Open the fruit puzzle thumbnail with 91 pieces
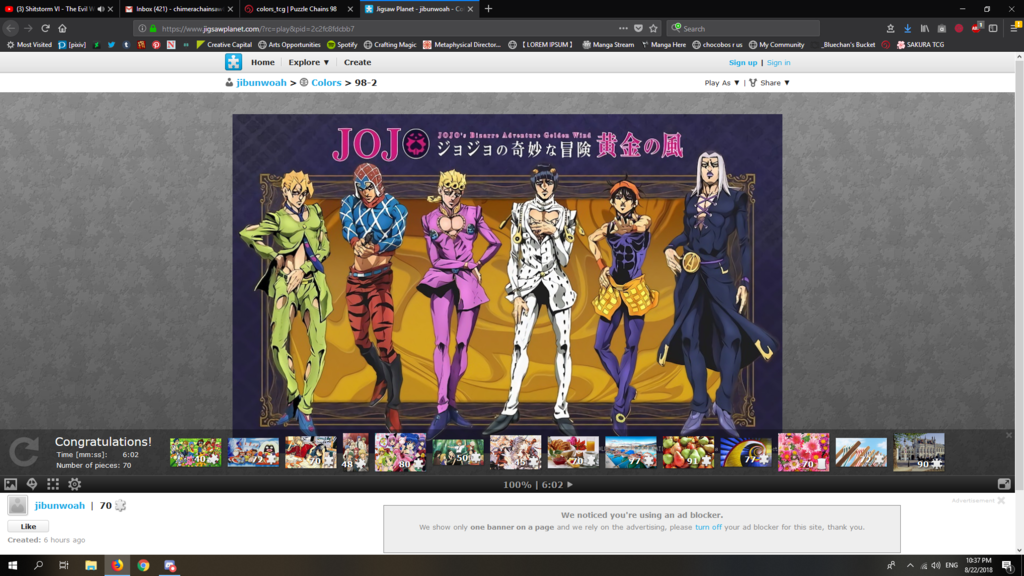The width and height of the screenshot is (1024, 576). [688, 452]
